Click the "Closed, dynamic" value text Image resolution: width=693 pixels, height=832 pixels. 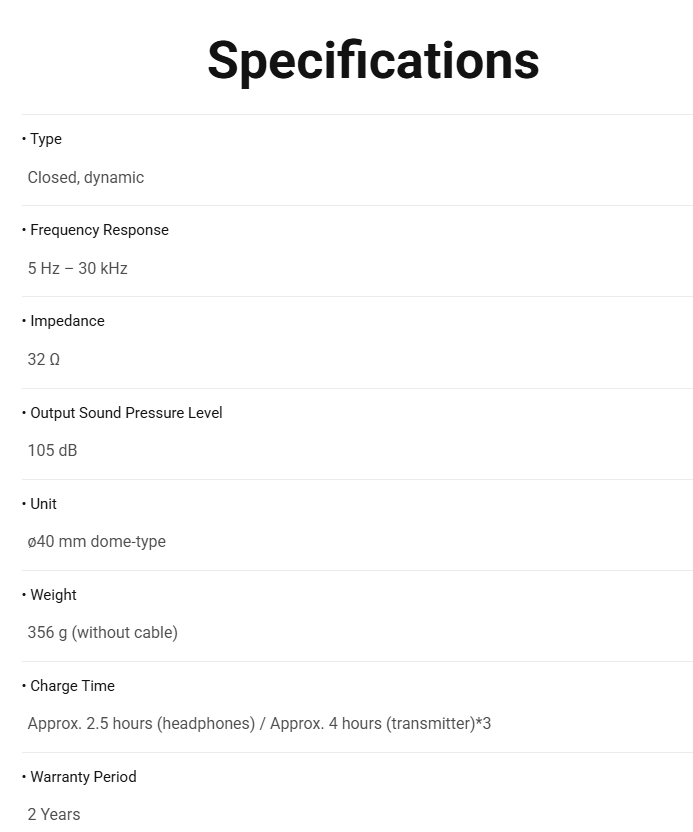click(x=86, y=177)
